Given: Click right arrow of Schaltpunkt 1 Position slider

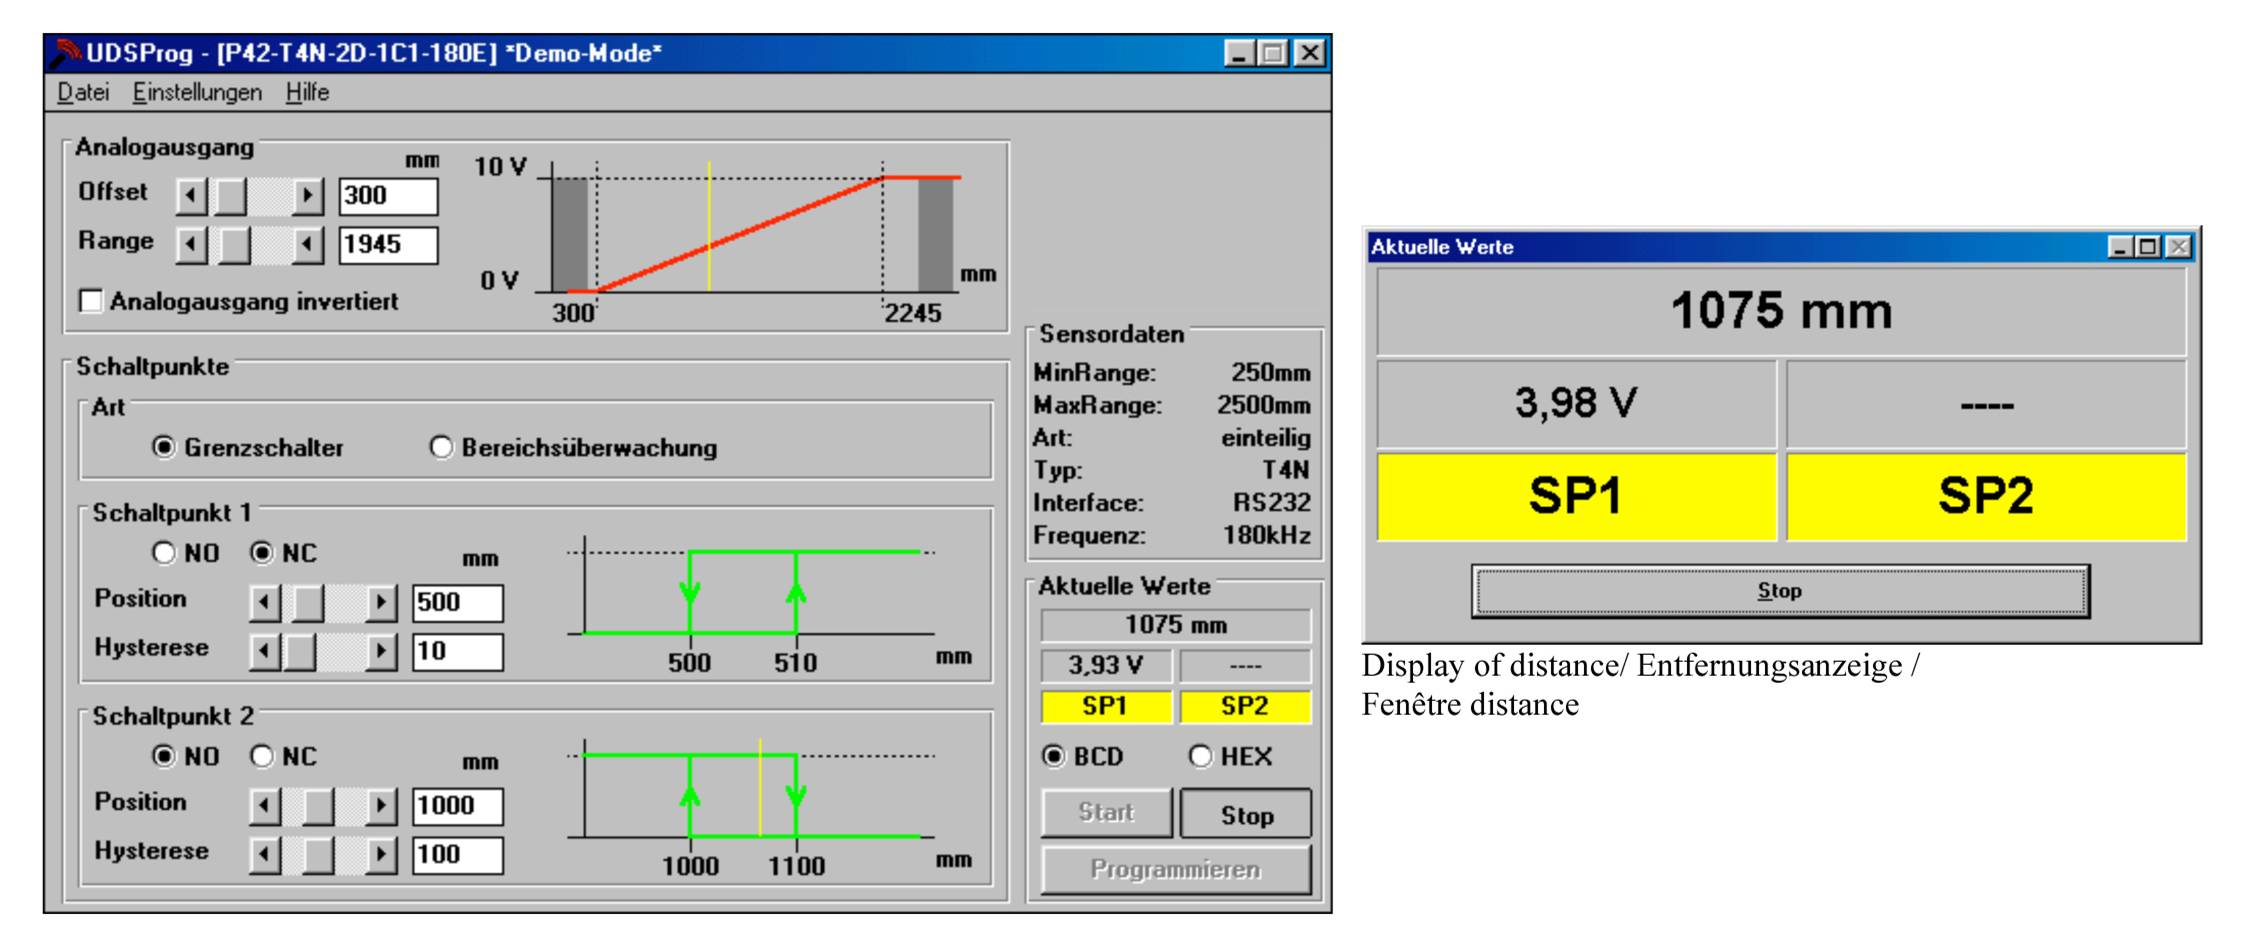Looking at the screenshot, I should pyautogui.click(x=381, y=603).
